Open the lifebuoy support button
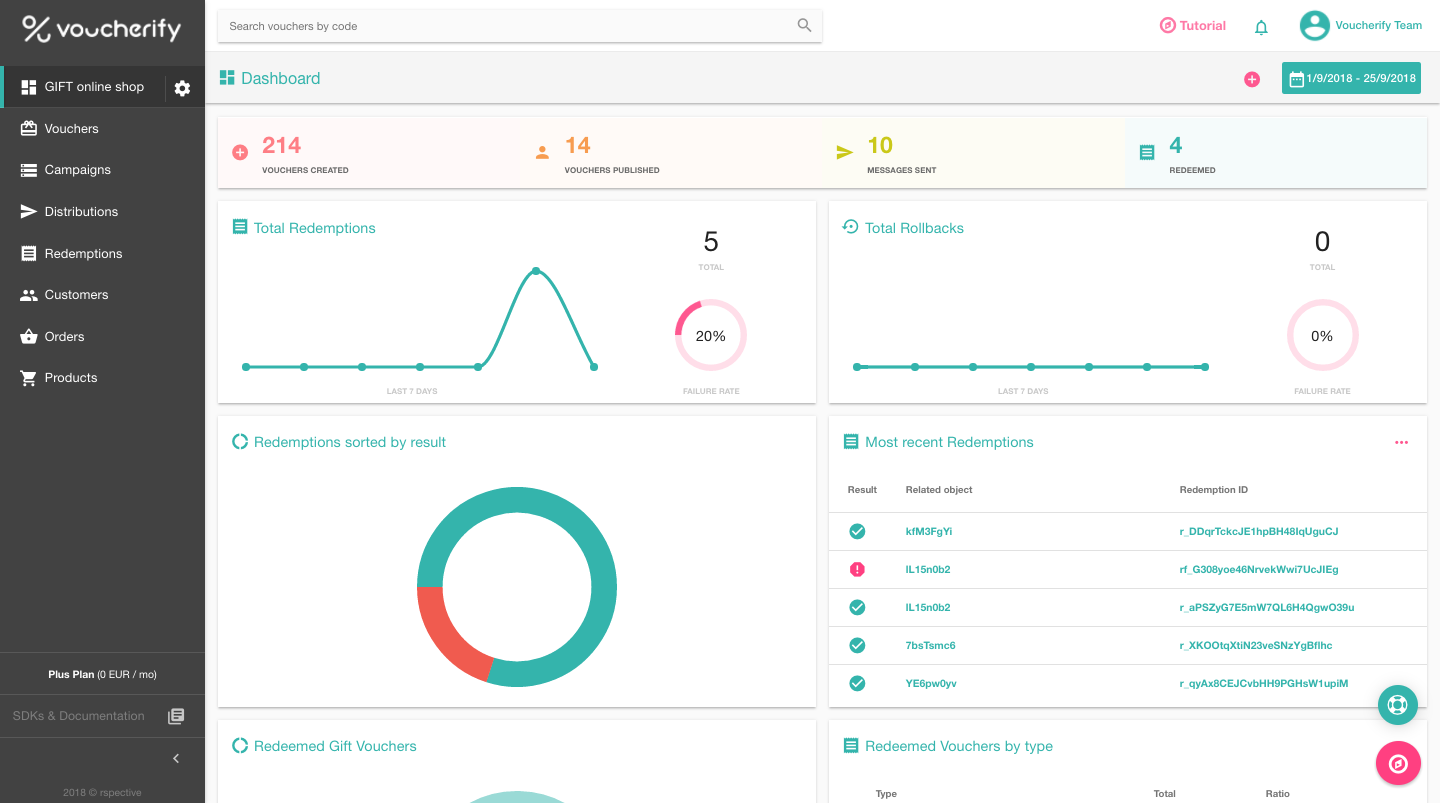 (1397, 705)
